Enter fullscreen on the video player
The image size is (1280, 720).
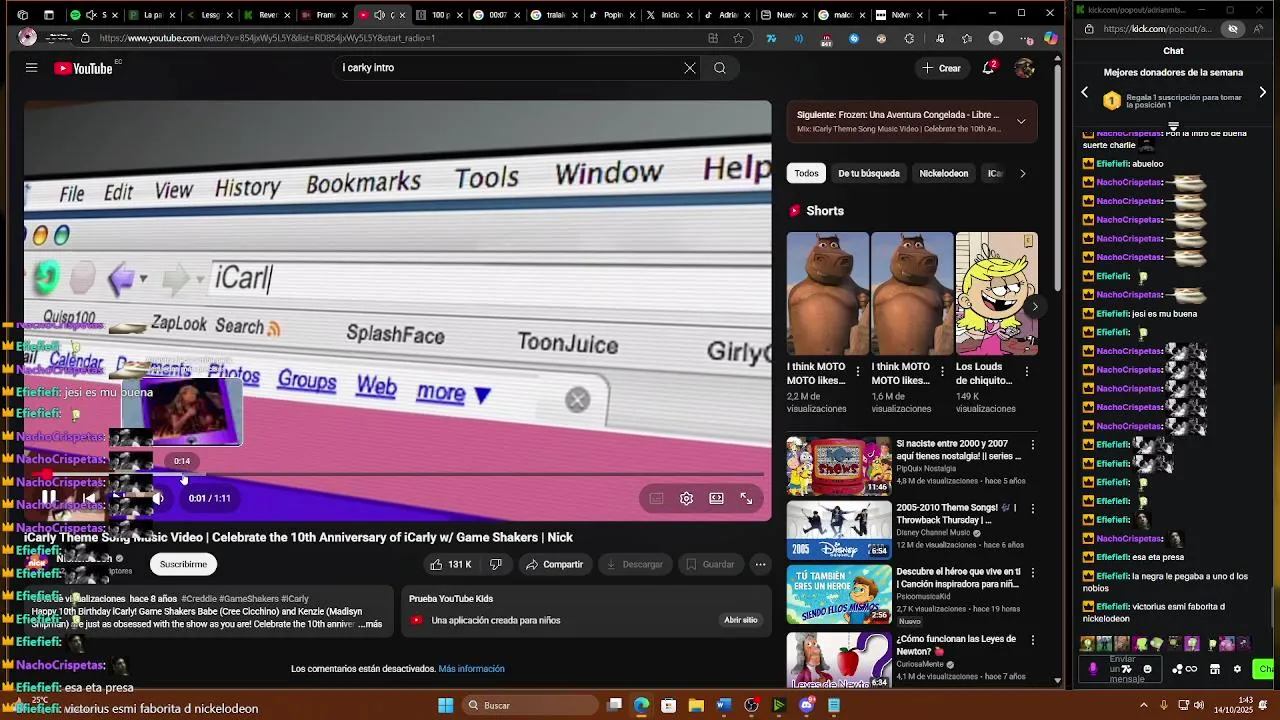click(x=746, y=498)
